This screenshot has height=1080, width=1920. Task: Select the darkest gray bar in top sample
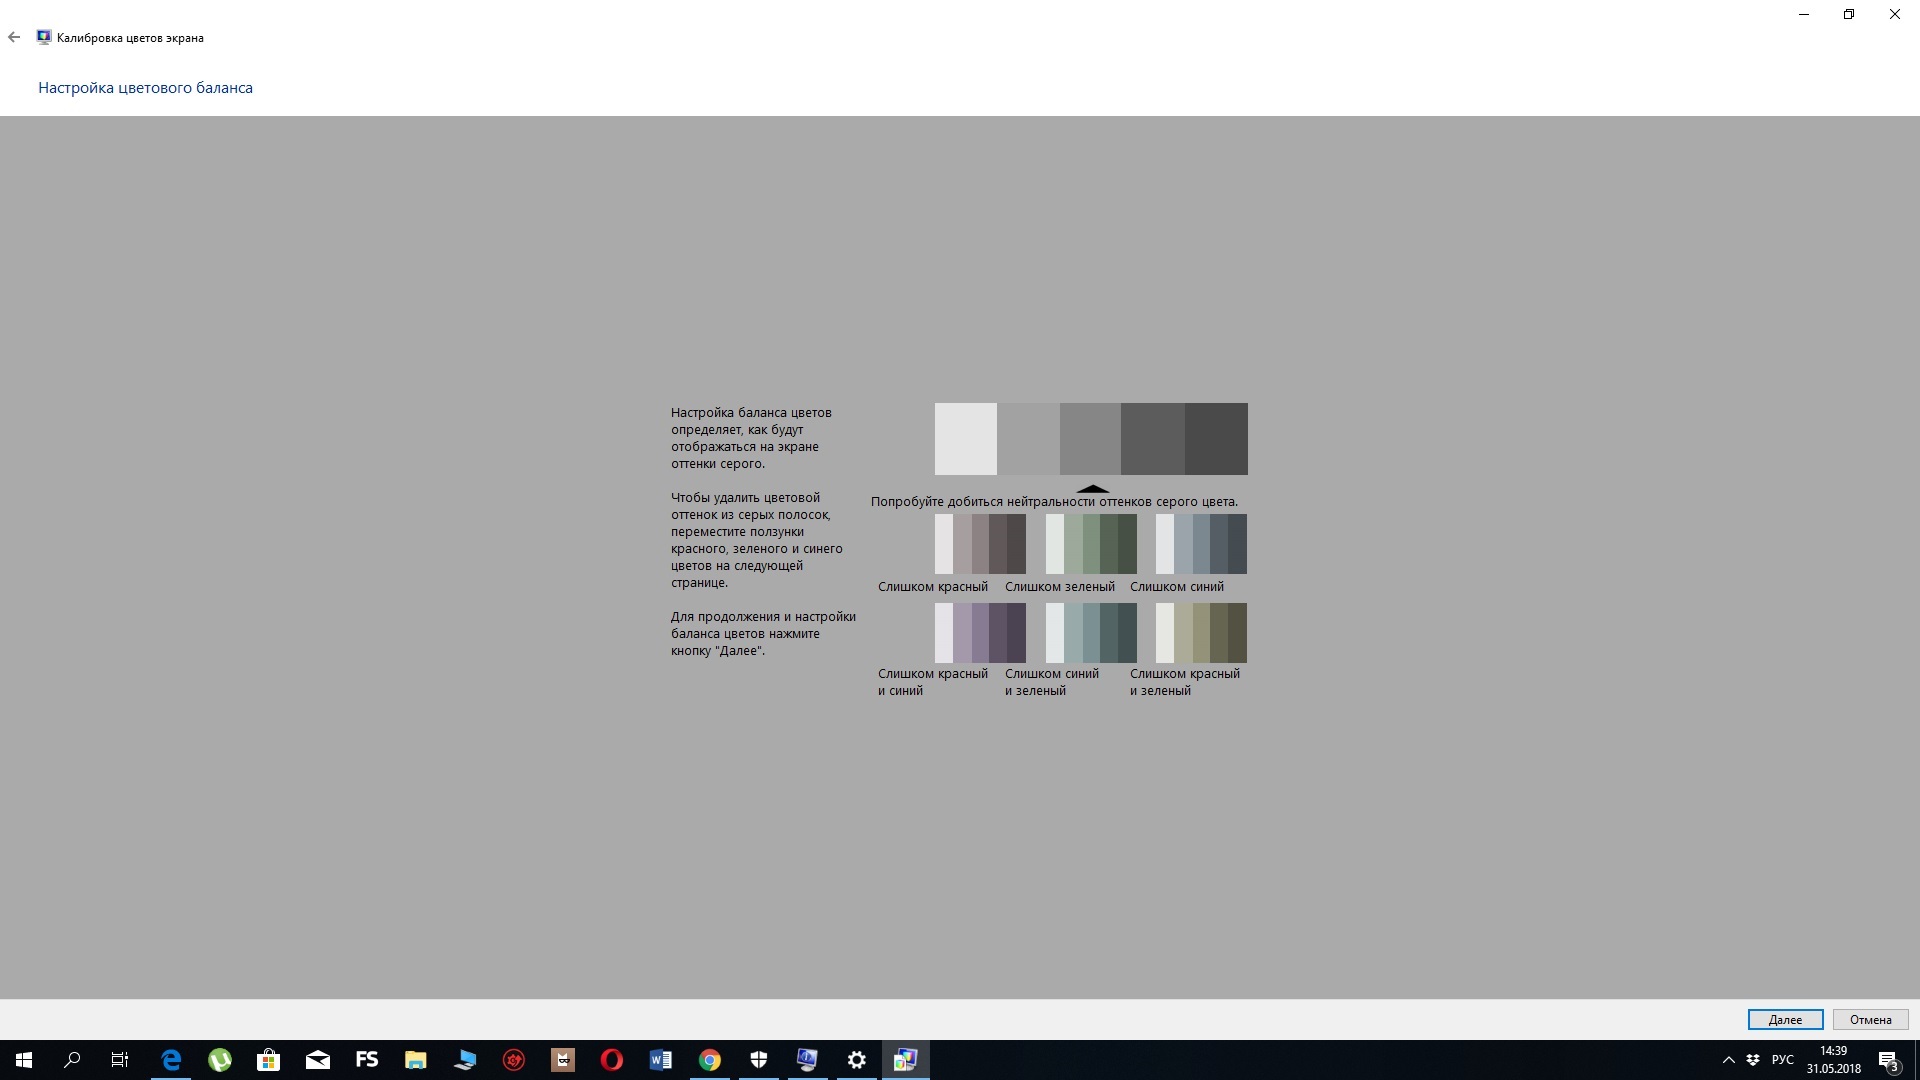1216,439
